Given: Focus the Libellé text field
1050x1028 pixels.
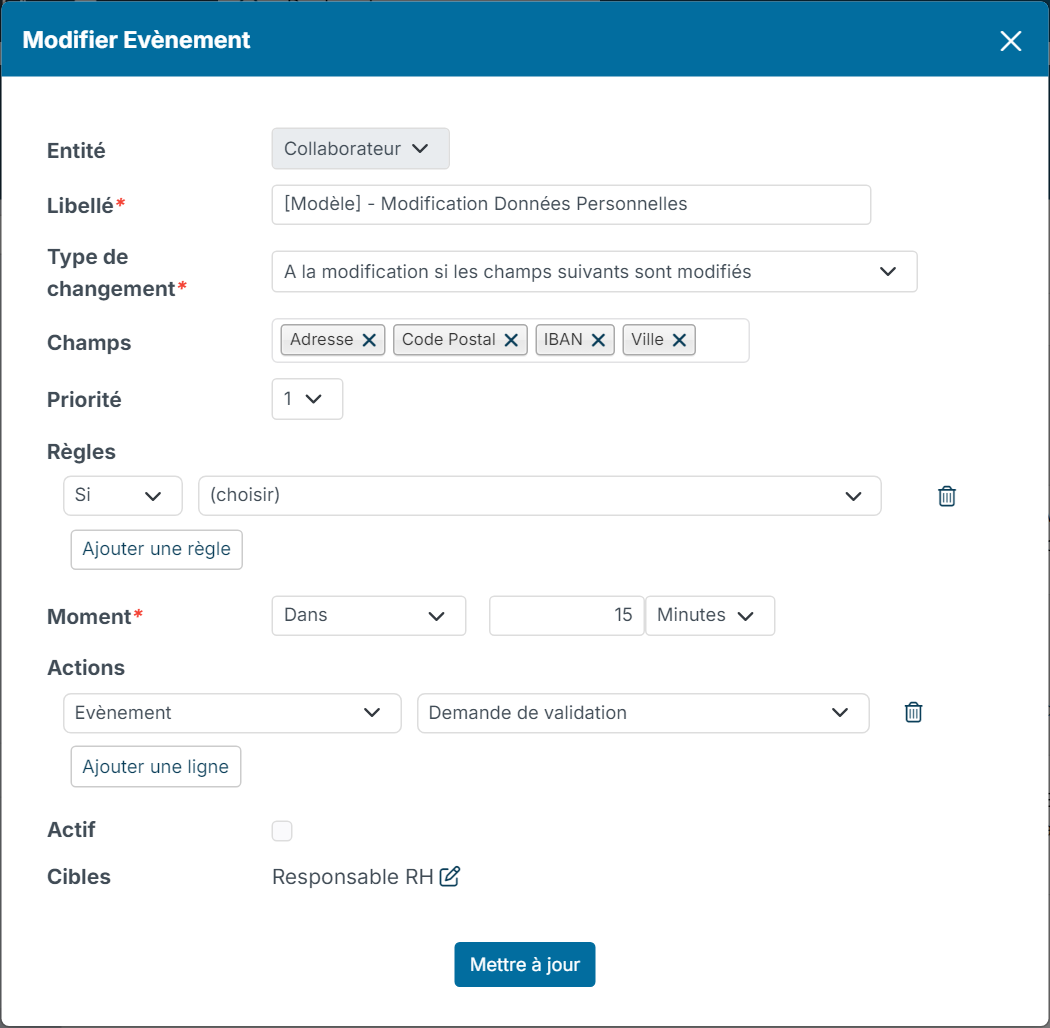Looking at the screenshot, I should tap(571, 205).
